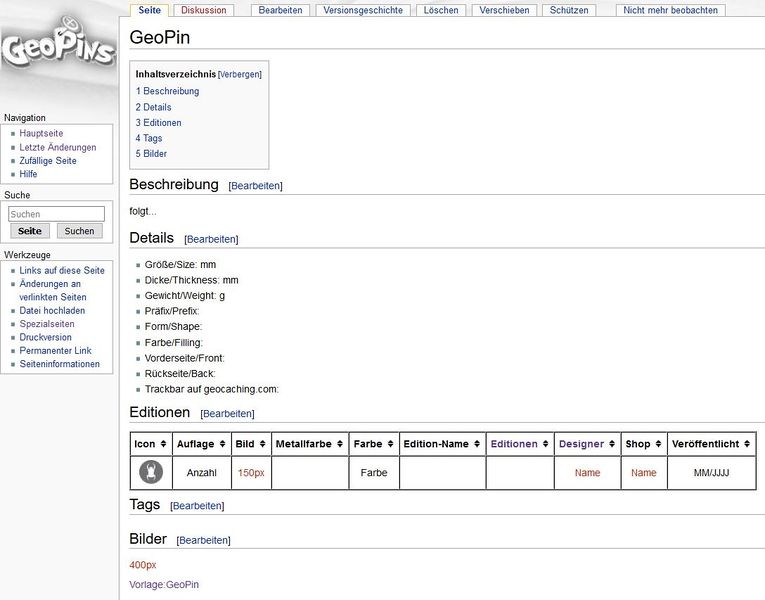Open the Diskussion tab
Screen dimensions: 765x600
204,10
